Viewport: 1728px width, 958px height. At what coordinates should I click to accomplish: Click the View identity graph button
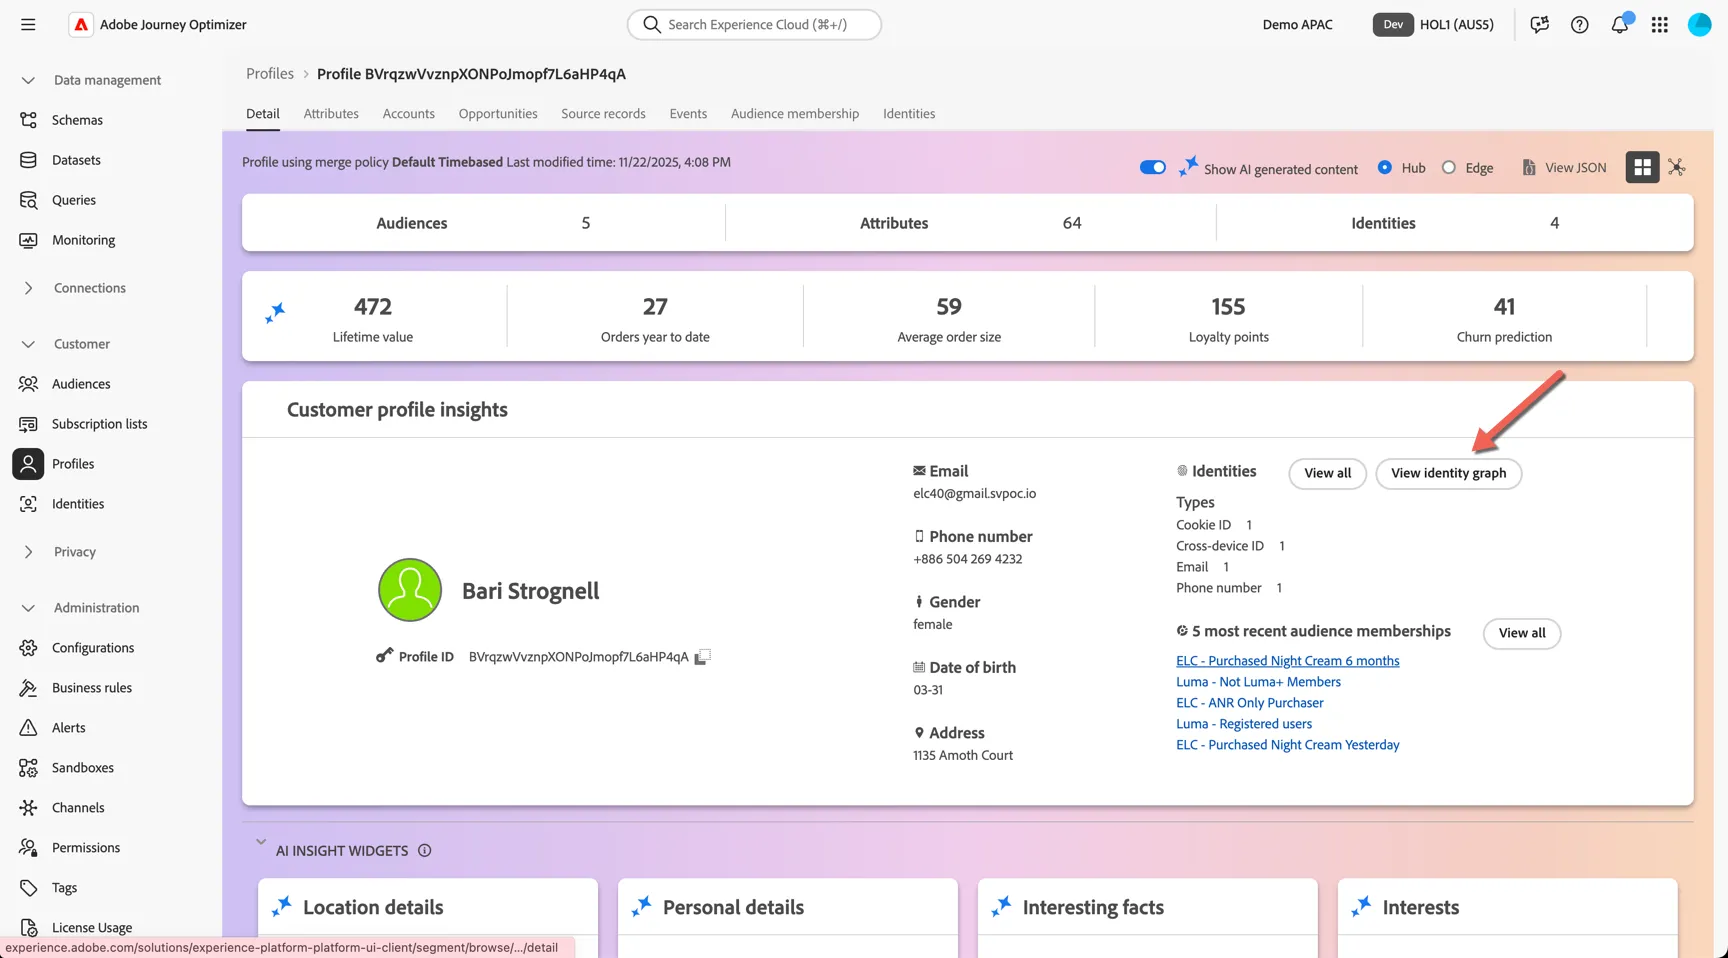[1448, 473]
